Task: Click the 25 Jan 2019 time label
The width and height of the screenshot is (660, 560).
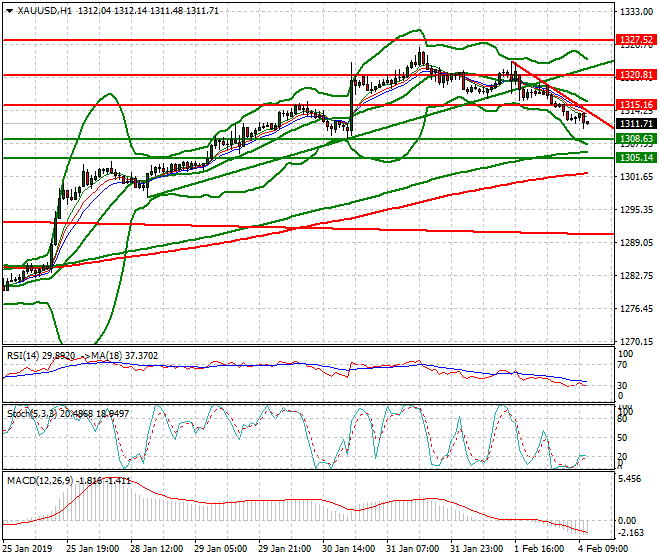Action: pos(27,549)
